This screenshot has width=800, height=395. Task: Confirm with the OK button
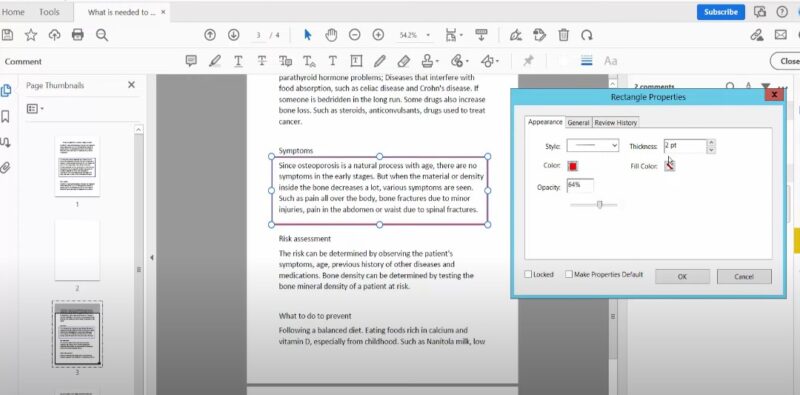tap(682, 277)
